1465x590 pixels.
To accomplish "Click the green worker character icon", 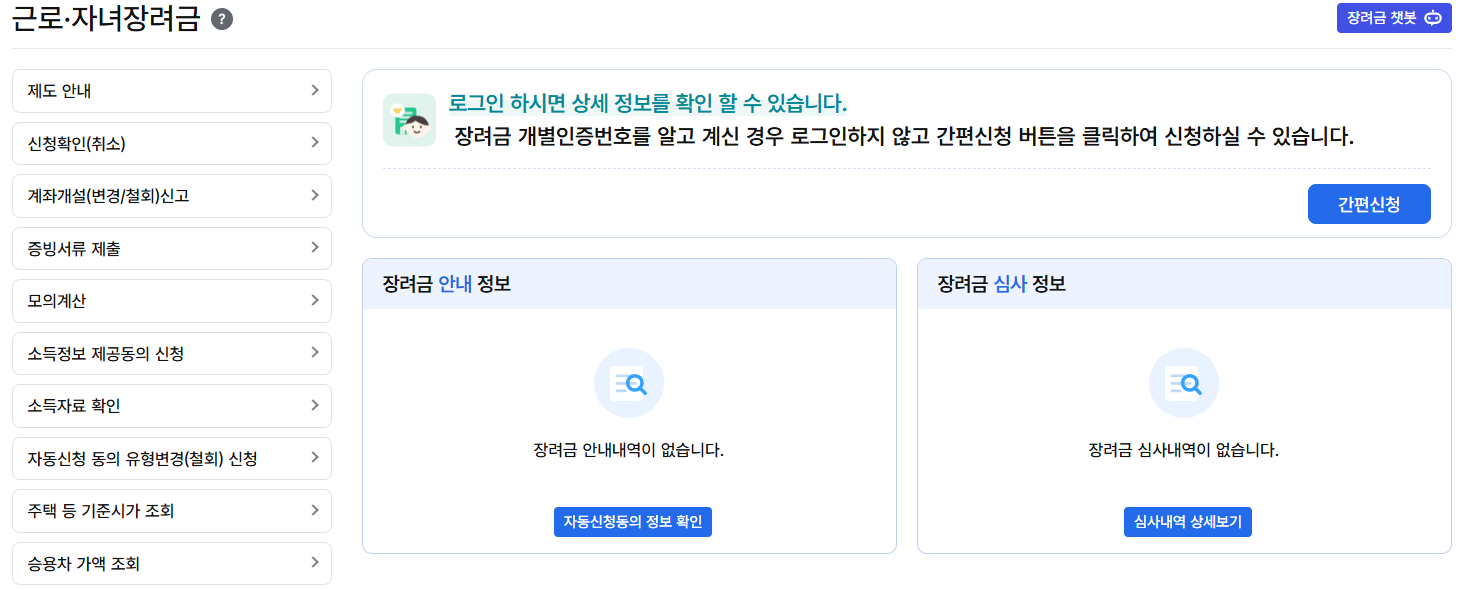I will click(x=410, y=121).
